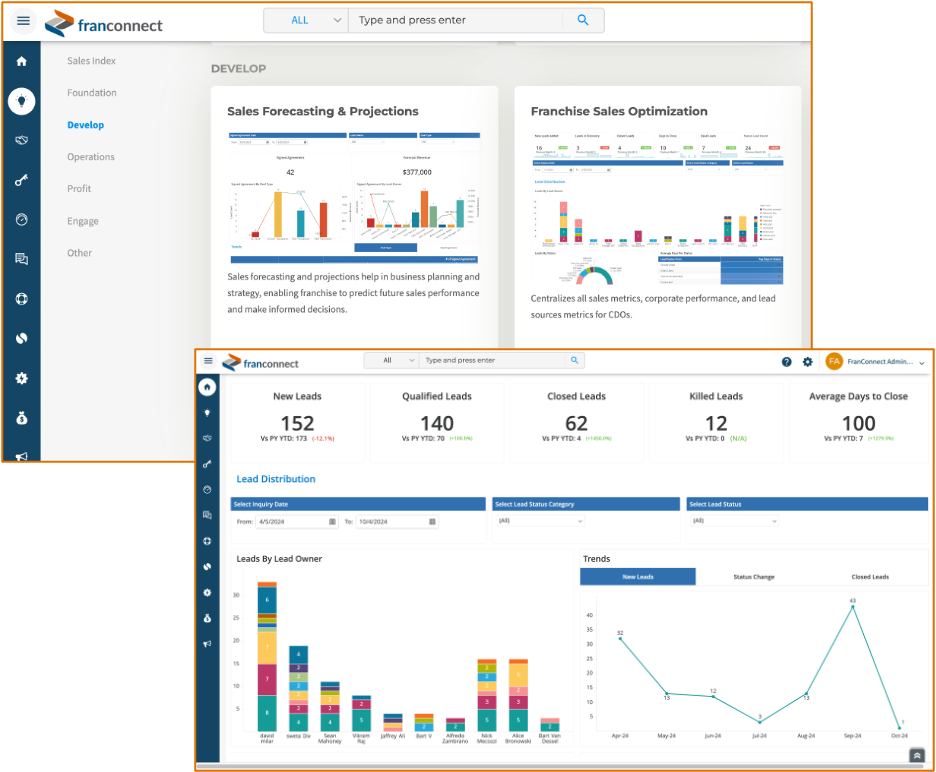
Task: Switch to New Leads trends tab
Action: 638,577
